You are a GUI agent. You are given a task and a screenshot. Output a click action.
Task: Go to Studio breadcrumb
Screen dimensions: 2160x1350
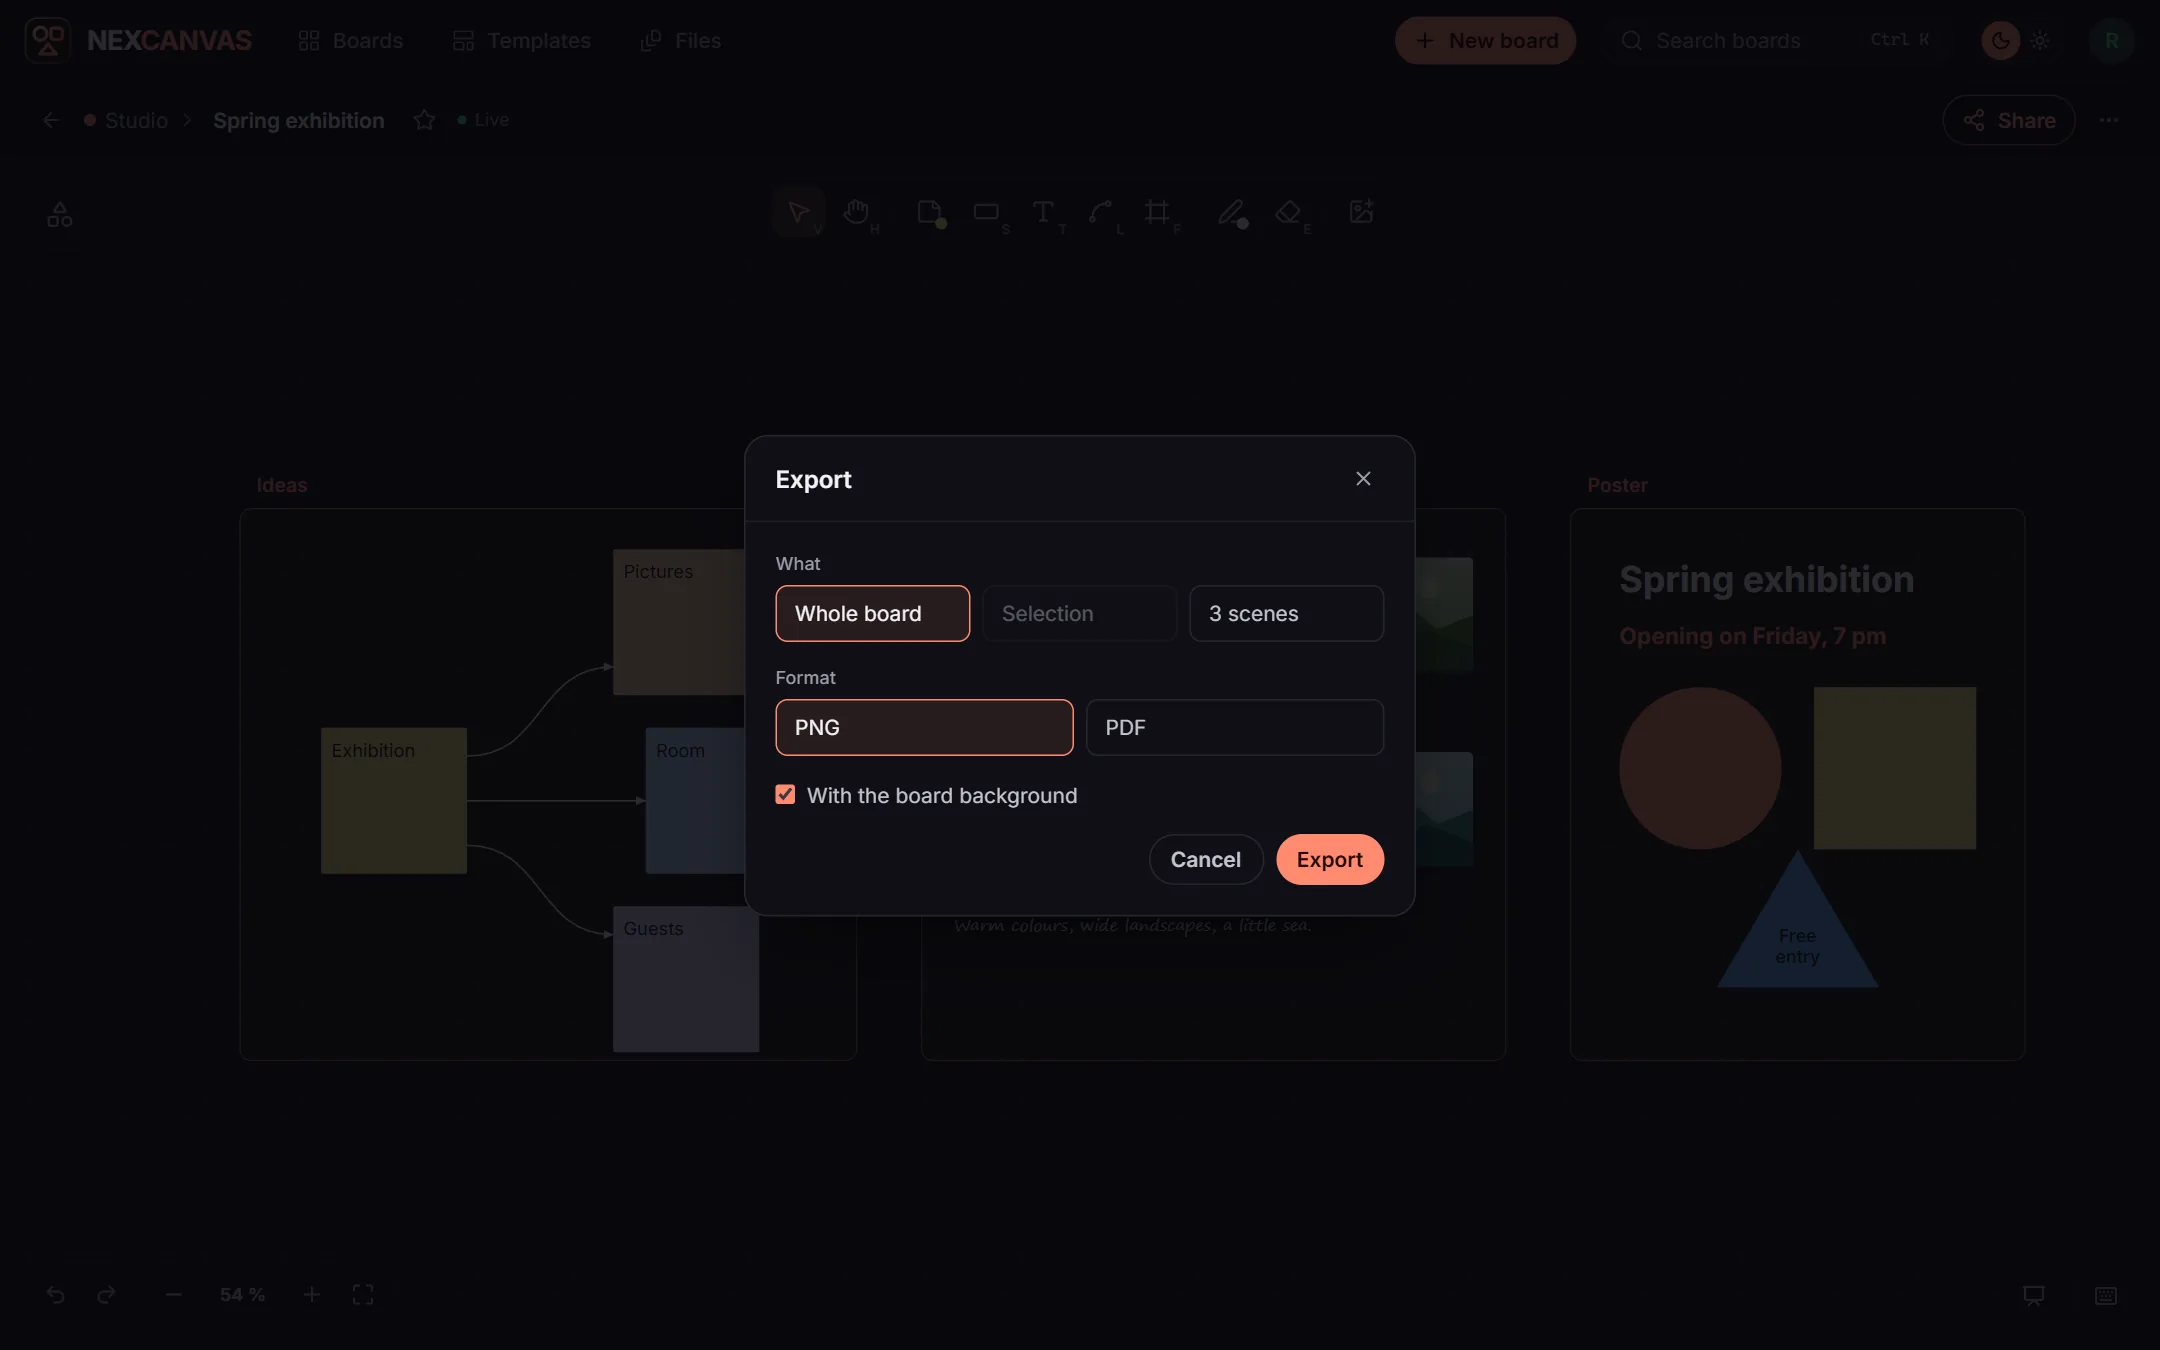(136, 120)
